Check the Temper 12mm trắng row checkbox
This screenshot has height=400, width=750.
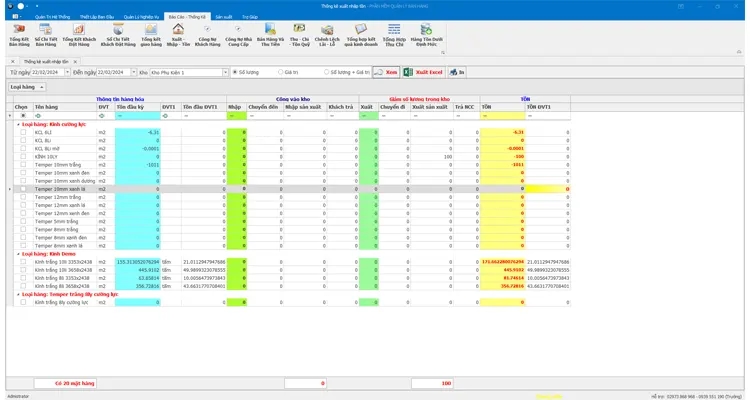23,196
